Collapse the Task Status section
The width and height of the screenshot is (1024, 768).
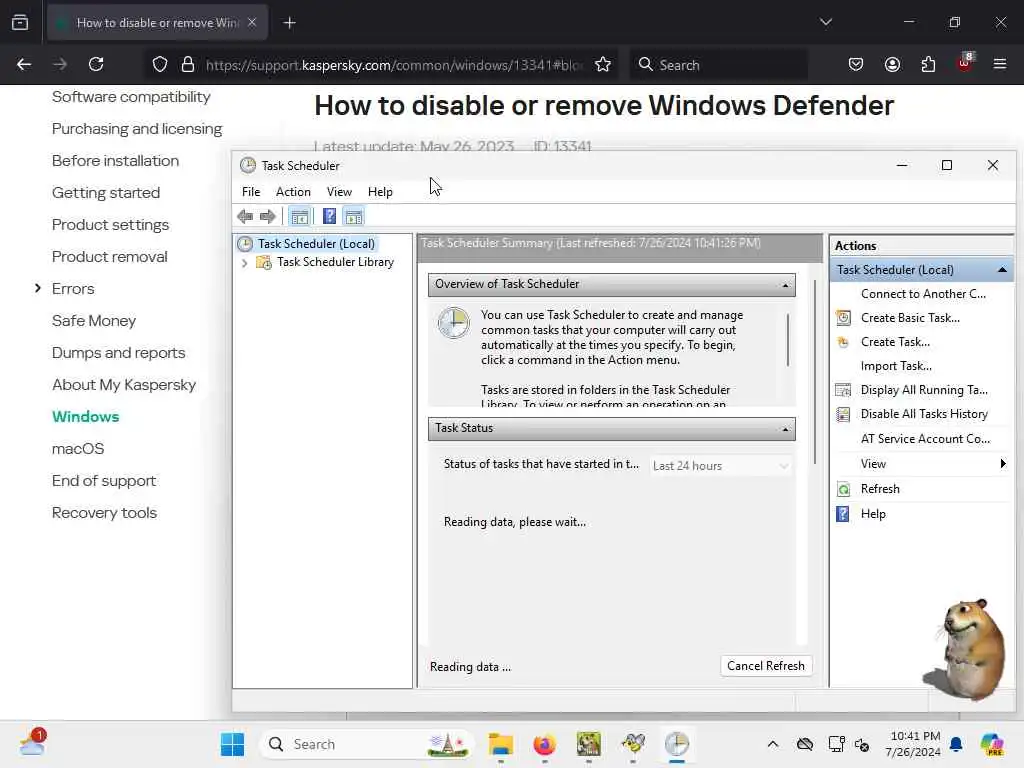(785, 429)
